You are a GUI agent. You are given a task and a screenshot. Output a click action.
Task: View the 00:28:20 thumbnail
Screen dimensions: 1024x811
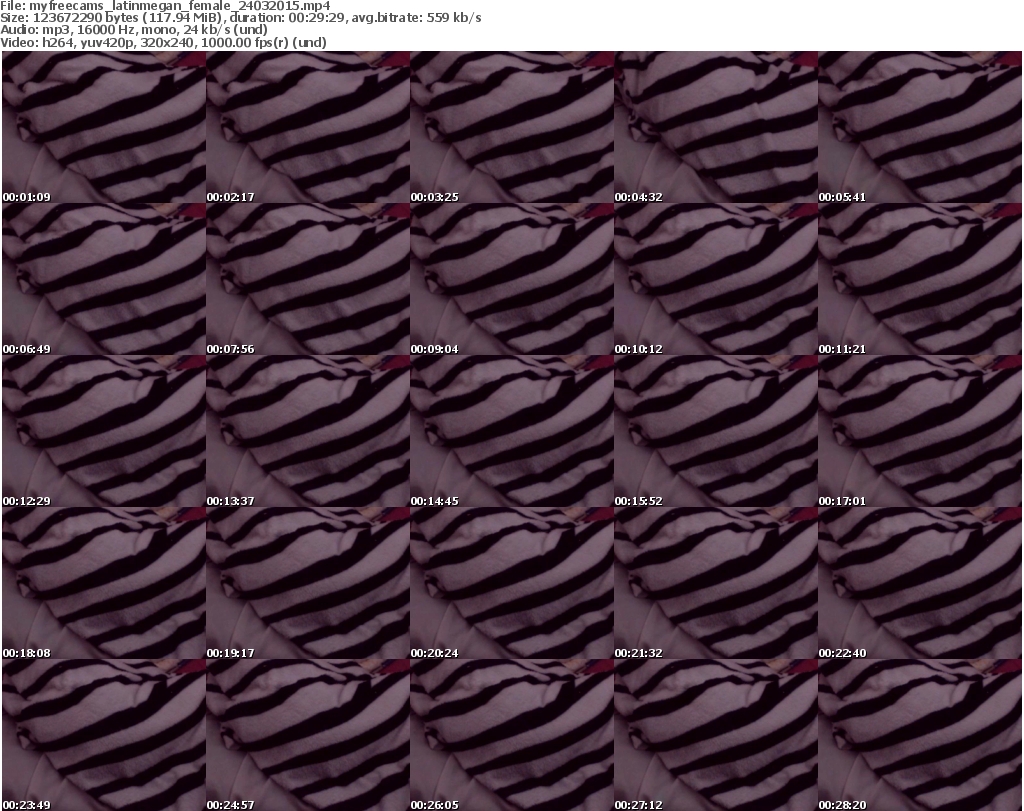pyautogui.click(x=920, y=735)
